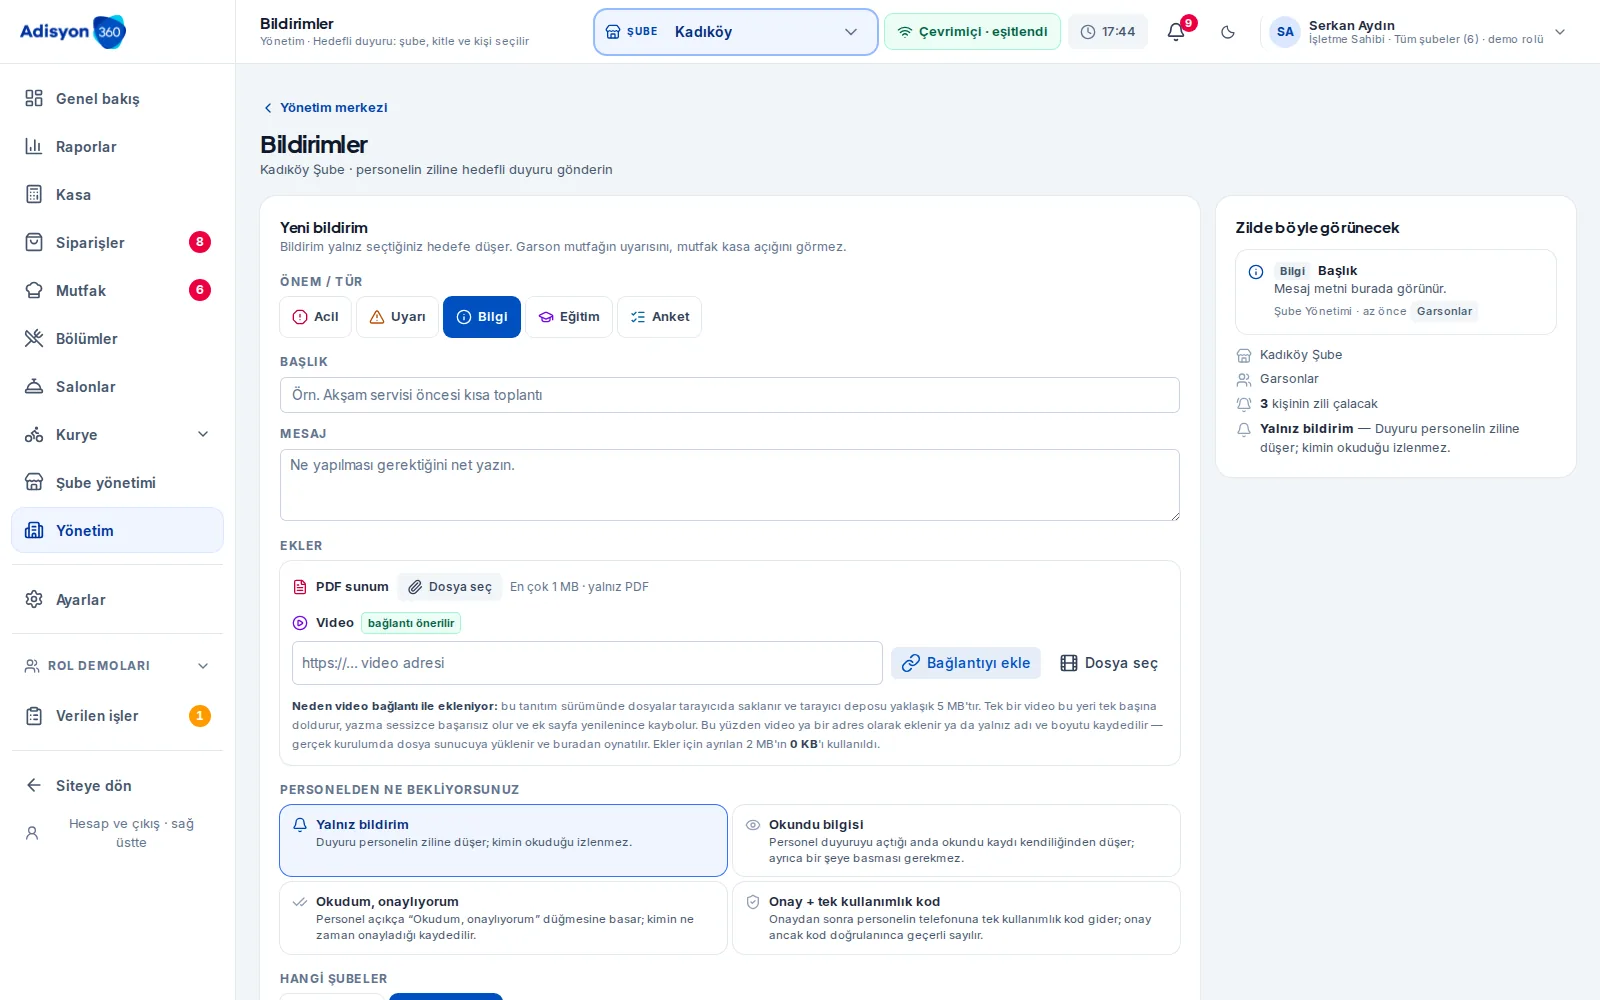Open the notifications bell with 9 badge
This screenshot has height=1000, width=1600.
1177,32
